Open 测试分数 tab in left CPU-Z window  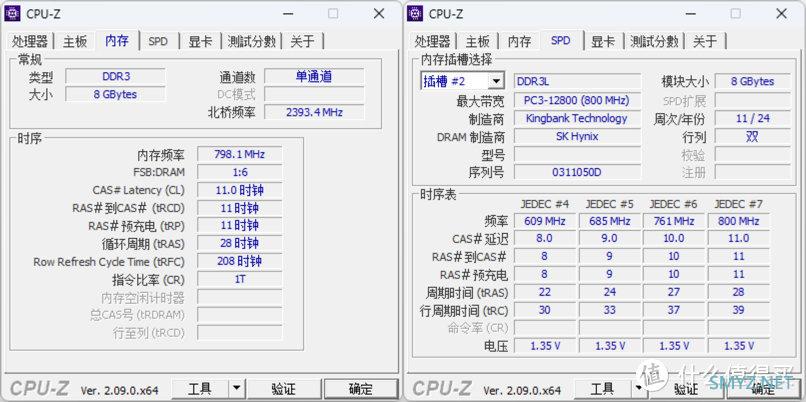251,42
